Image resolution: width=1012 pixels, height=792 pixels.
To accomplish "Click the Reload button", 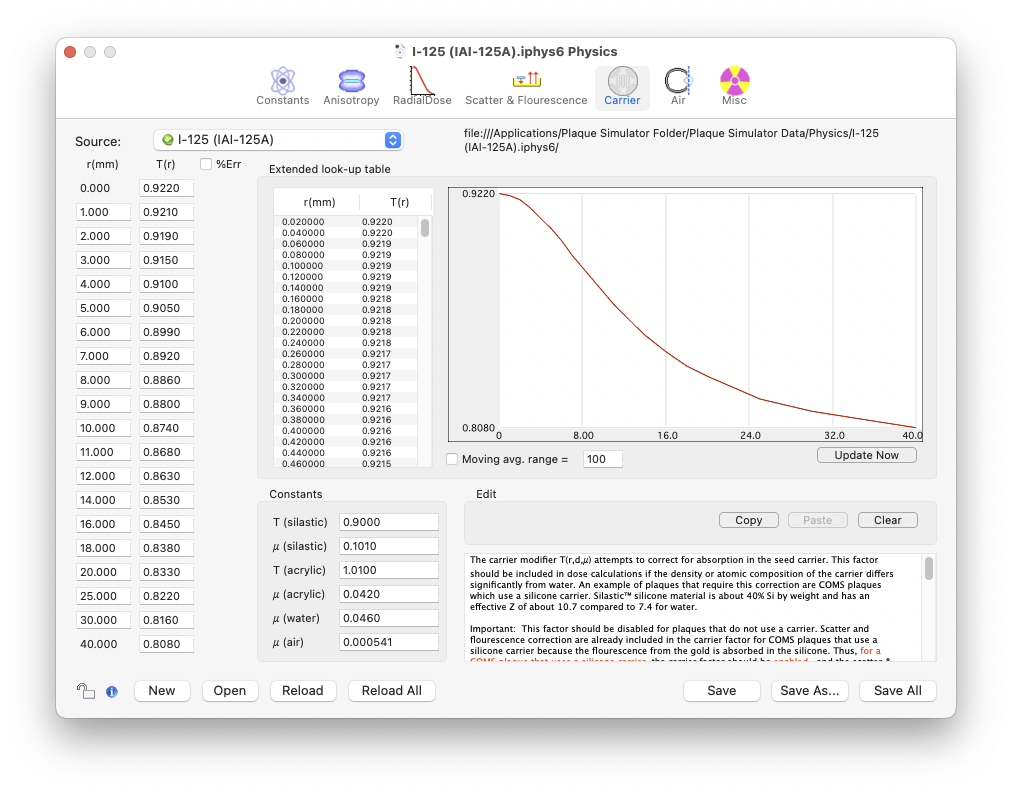I will 303,691.
